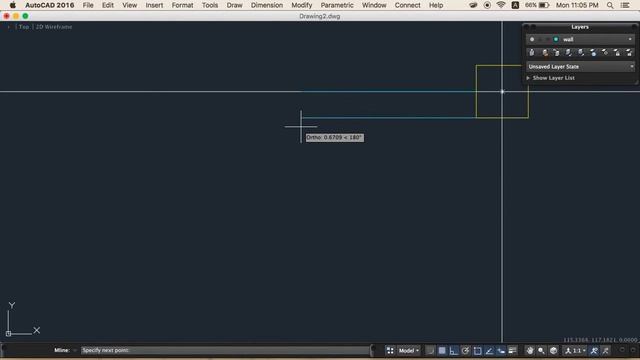Open the current layer 'wall' dropdown
640x360 pixels.
pyautogui.click(x=630, y=39)
